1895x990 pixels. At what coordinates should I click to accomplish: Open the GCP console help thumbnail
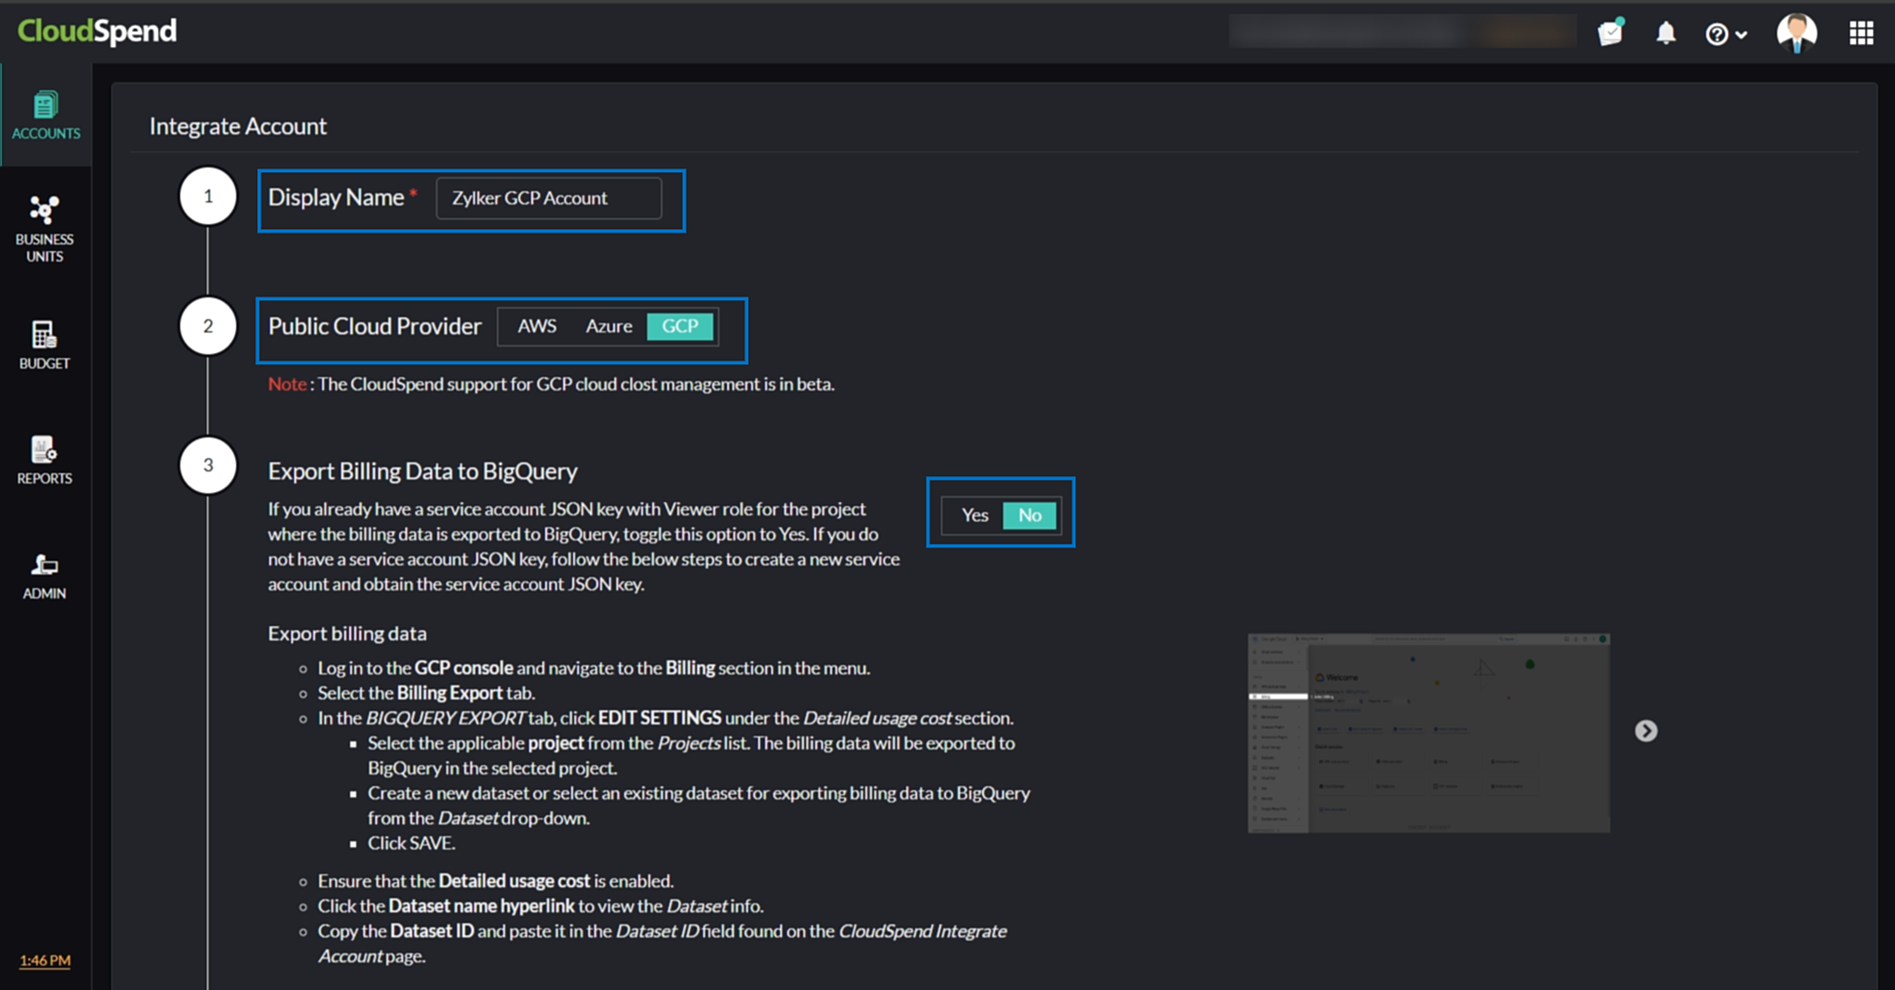(1429, 733)
